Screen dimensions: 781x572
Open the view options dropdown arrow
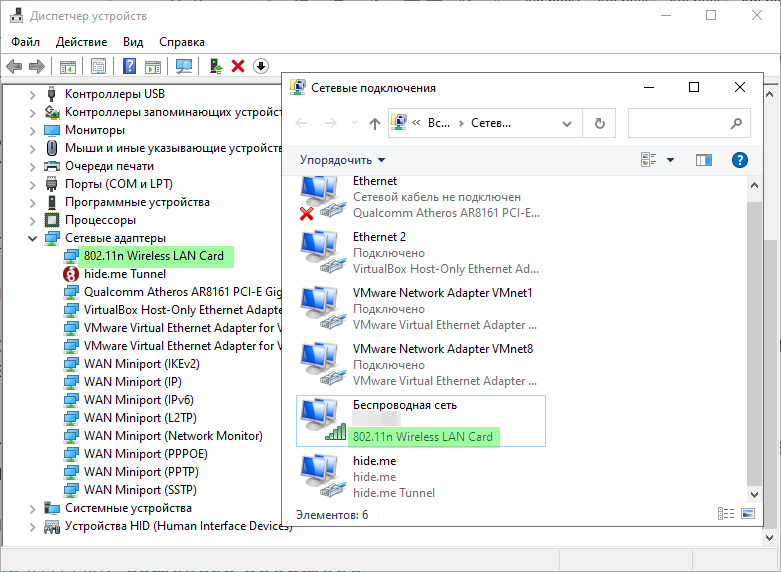tap(670, 160)
